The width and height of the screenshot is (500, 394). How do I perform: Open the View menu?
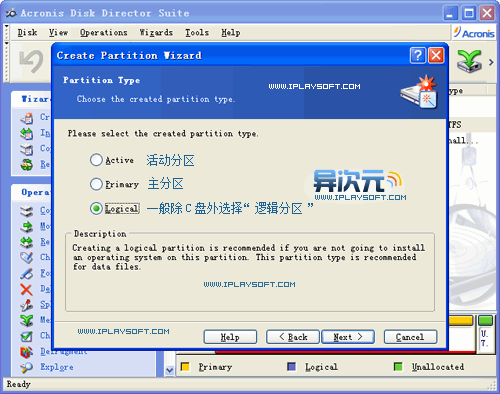pos(58,33)
